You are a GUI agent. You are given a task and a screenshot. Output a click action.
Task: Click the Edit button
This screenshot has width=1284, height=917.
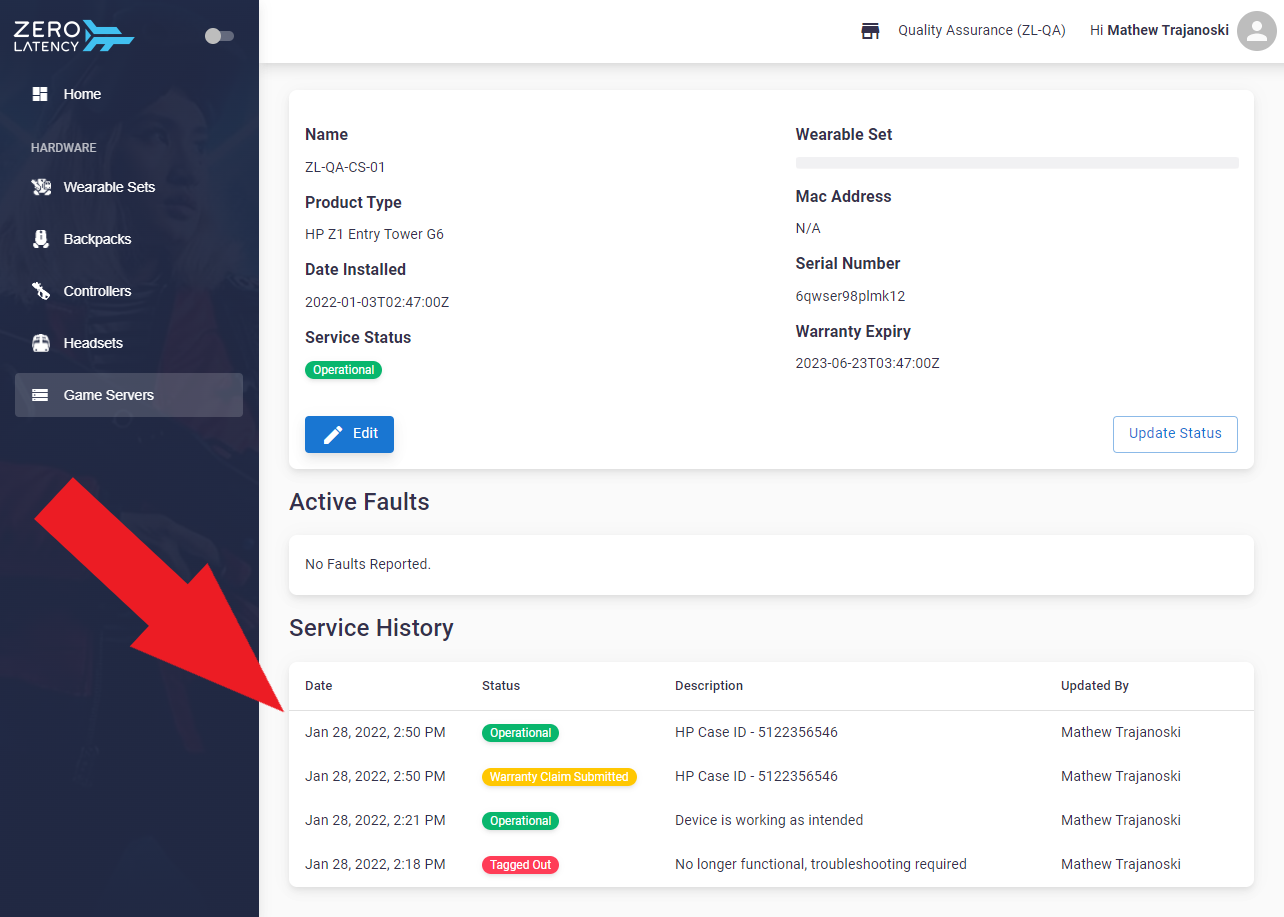point(349,434)
